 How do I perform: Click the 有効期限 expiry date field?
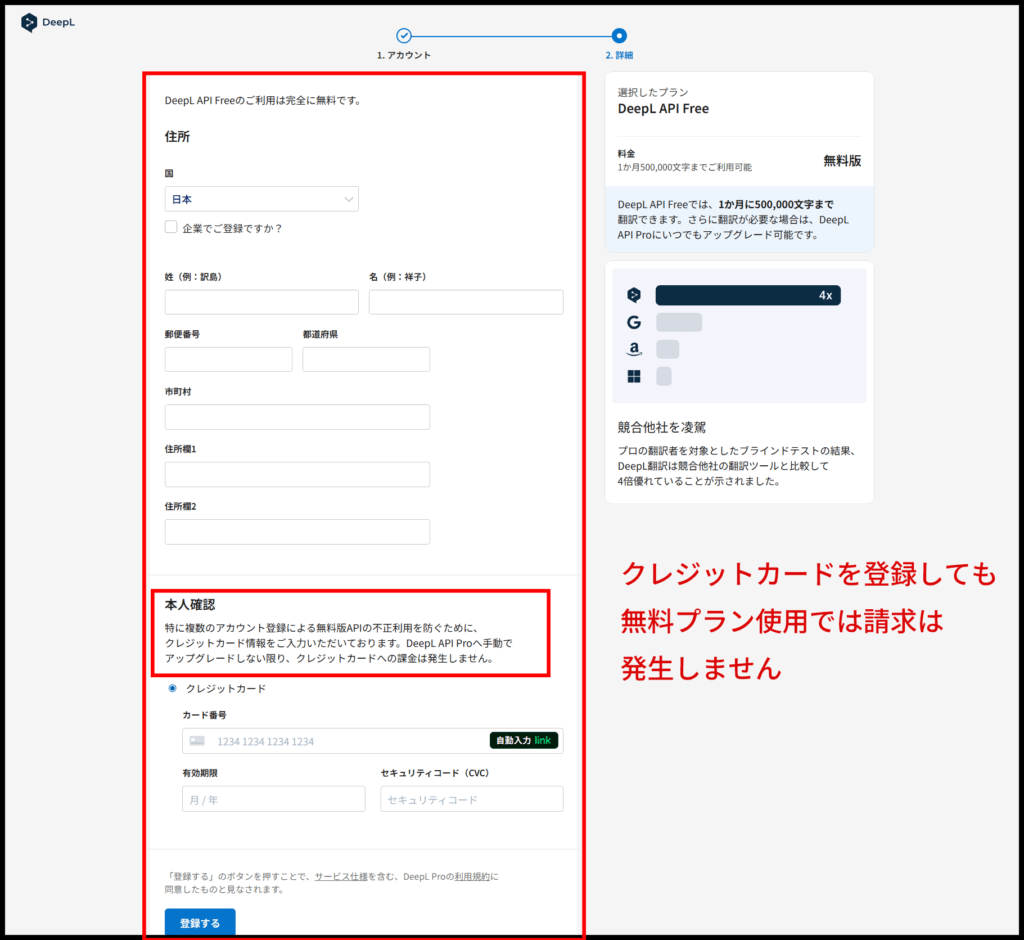274,799
